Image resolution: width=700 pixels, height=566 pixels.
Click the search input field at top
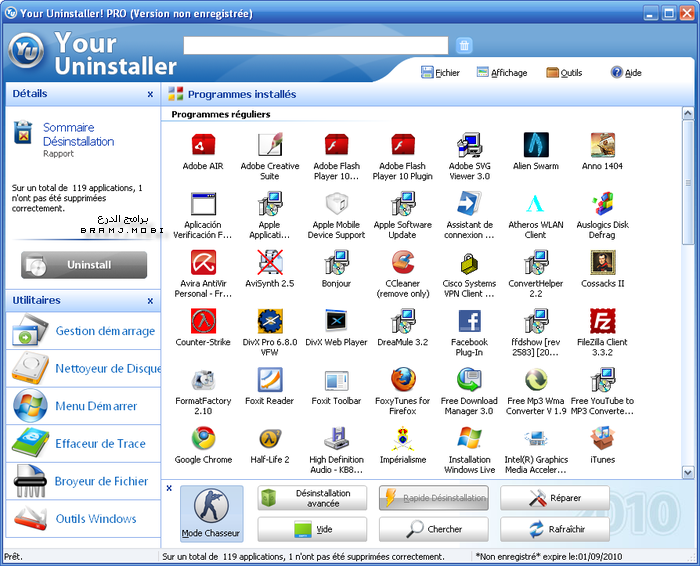pyautogui.click(x=316, y=46)
